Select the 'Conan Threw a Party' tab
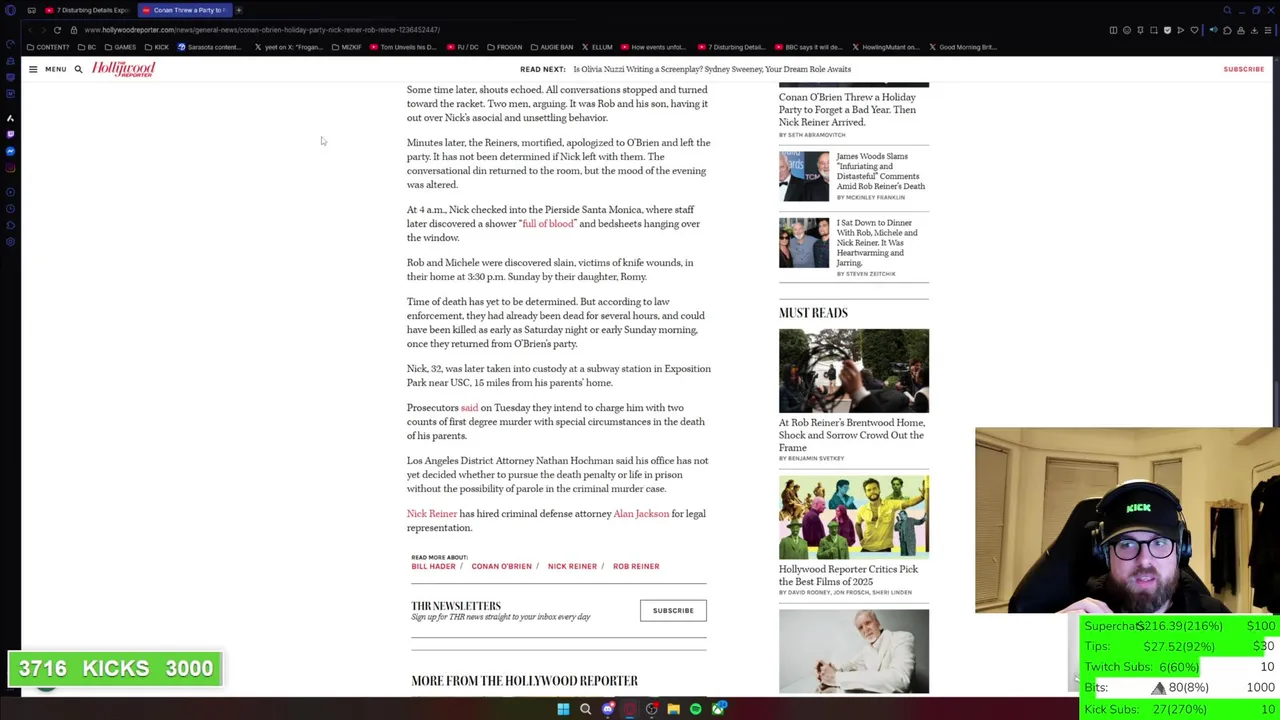The width and height of the screenshot is (1280, 720). (185, 10)
